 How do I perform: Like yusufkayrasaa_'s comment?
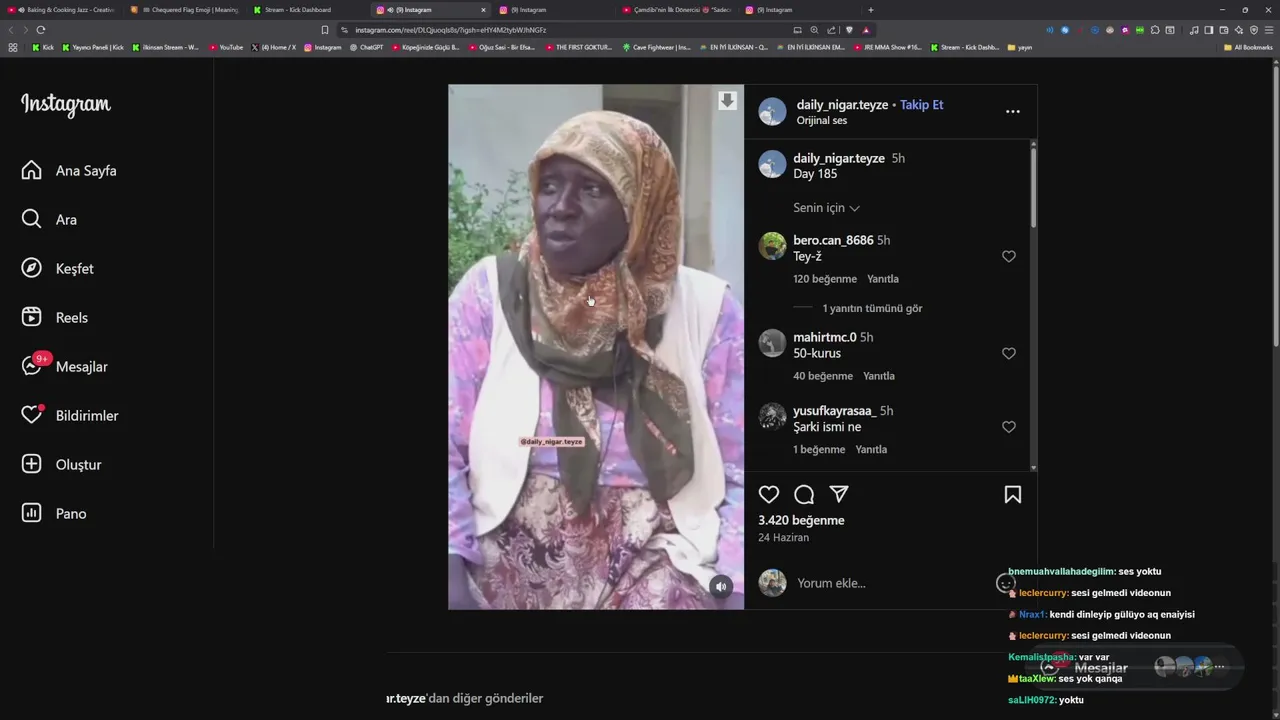pos(1009,427)
